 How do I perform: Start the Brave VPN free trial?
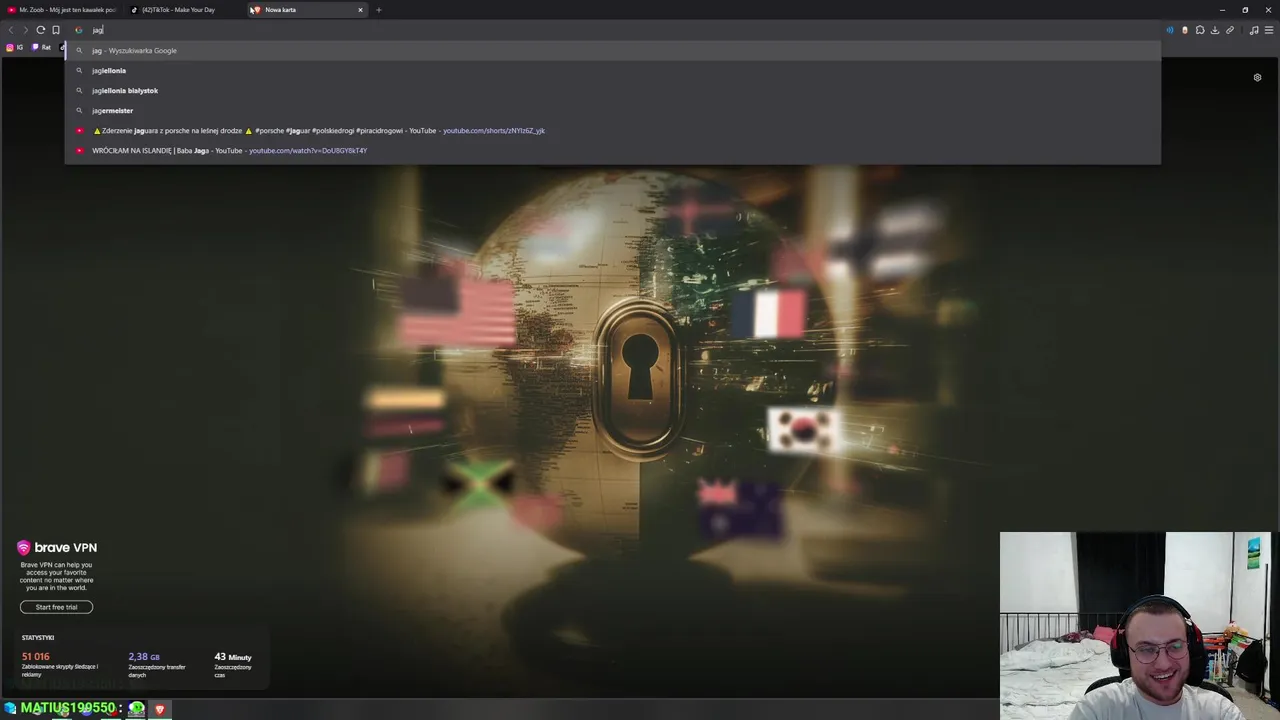click(56, 607)
